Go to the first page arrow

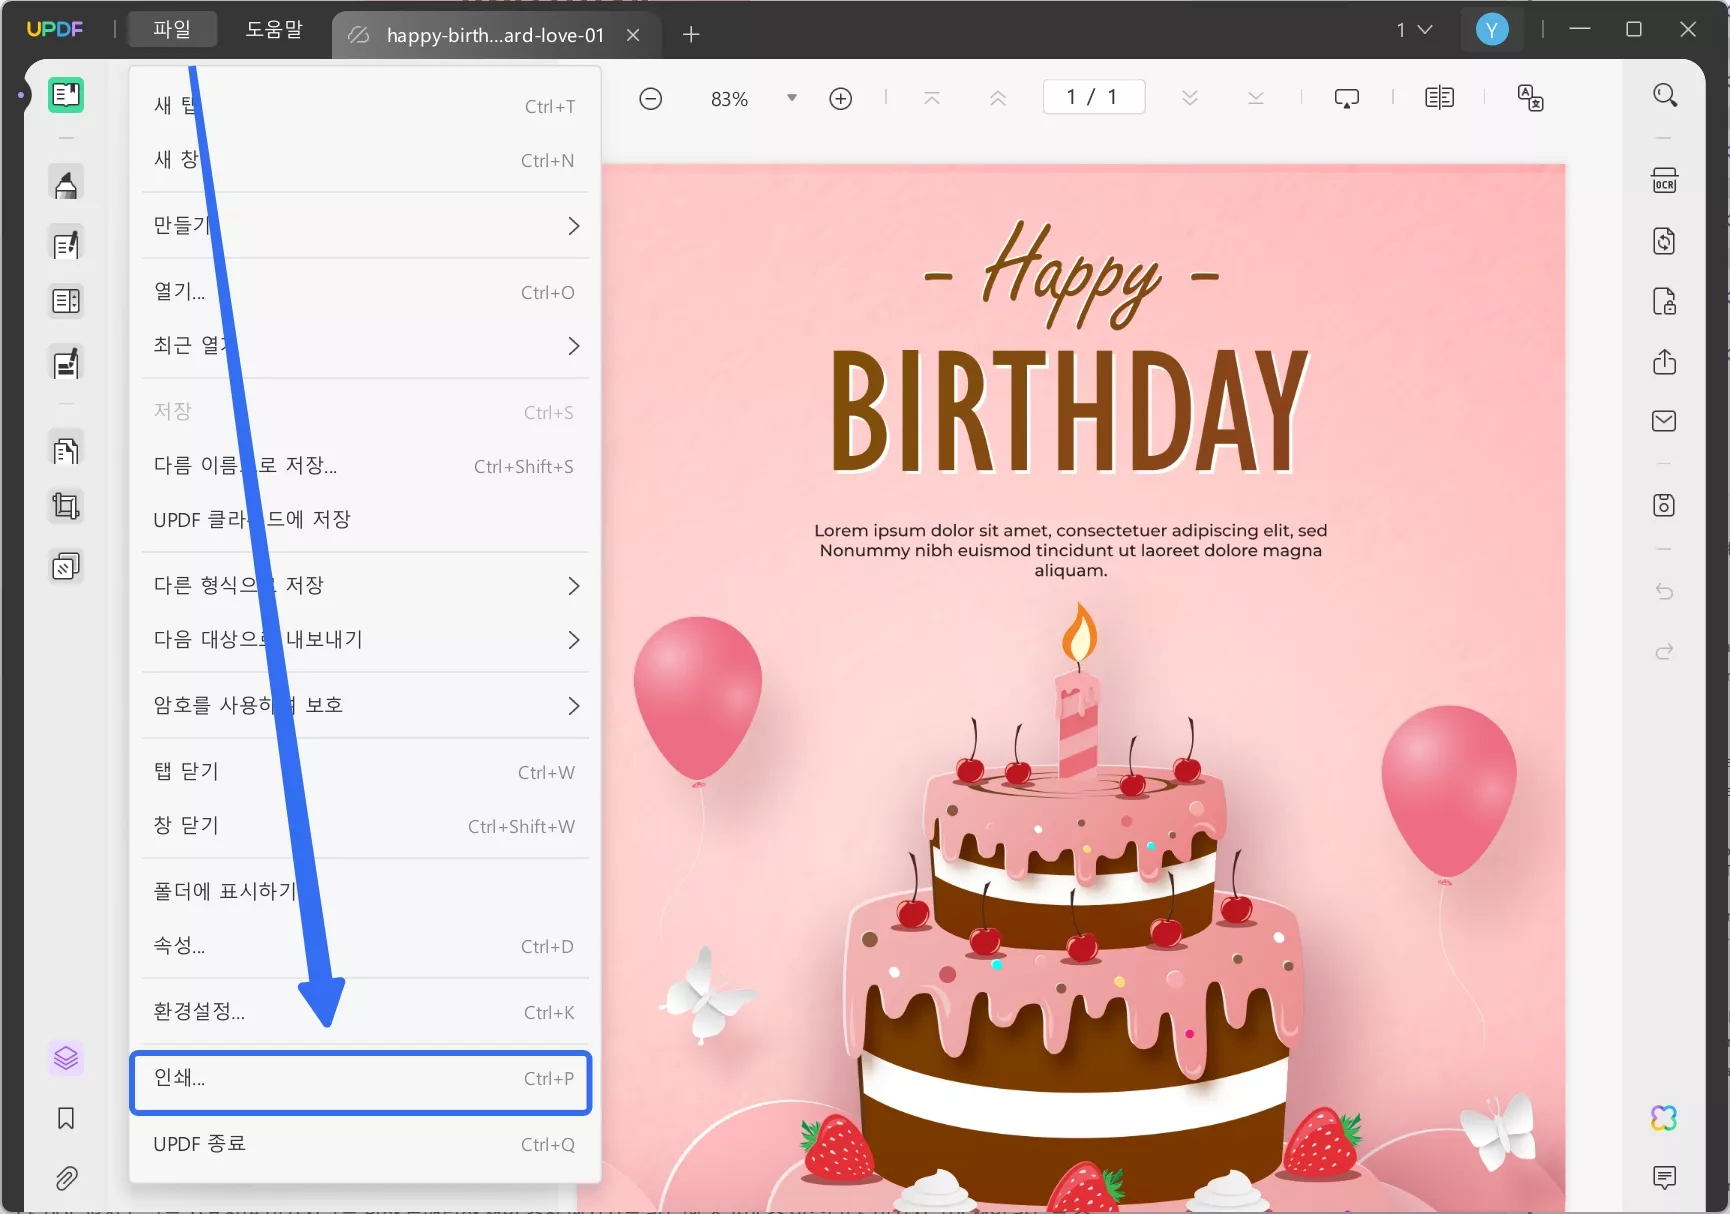[x=931, y=98]
